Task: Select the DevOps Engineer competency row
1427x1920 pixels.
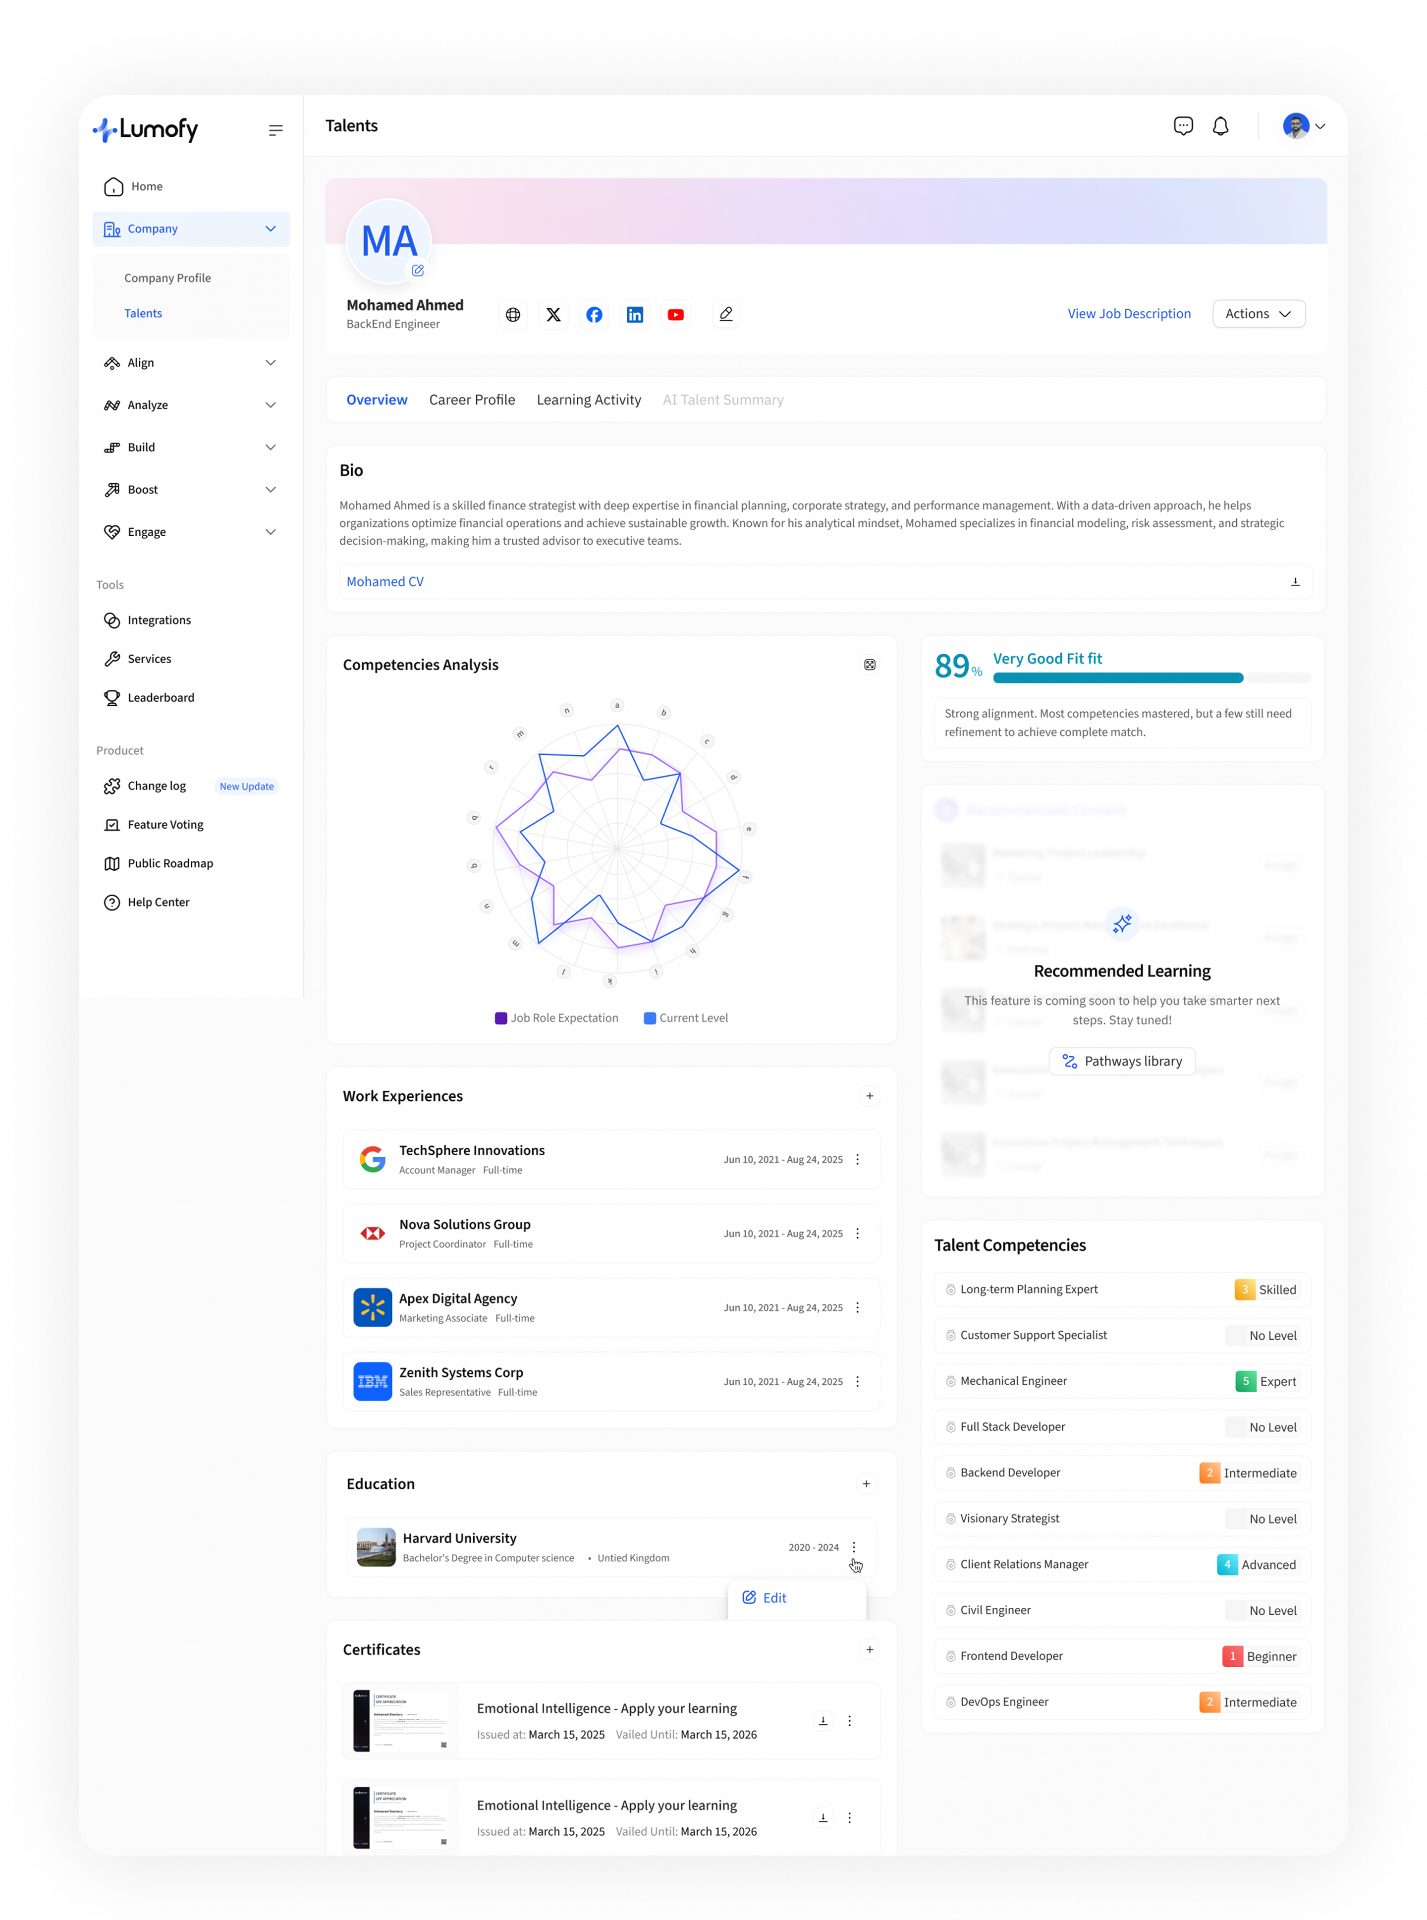Action: click(1122, 1702)
